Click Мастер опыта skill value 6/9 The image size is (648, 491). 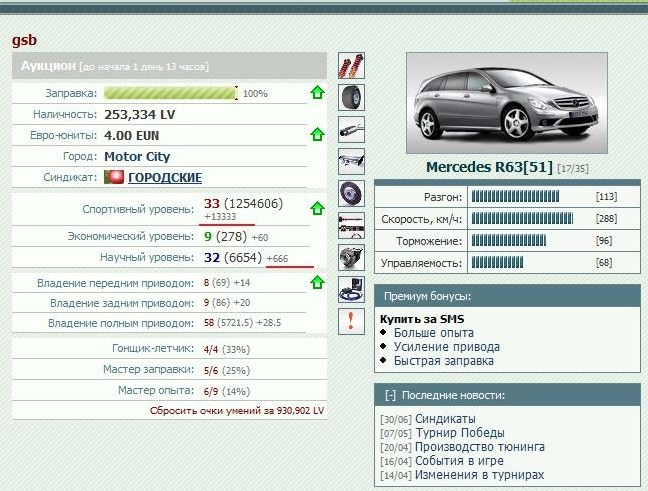point(211,391)
